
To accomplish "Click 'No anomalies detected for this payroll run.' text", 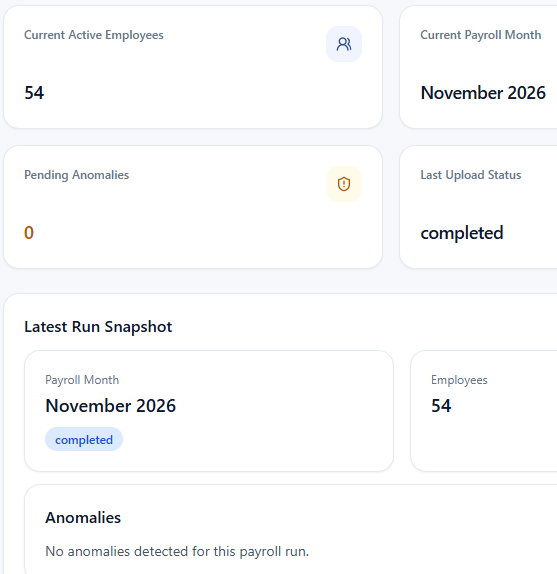I will (x=177, y=551).
